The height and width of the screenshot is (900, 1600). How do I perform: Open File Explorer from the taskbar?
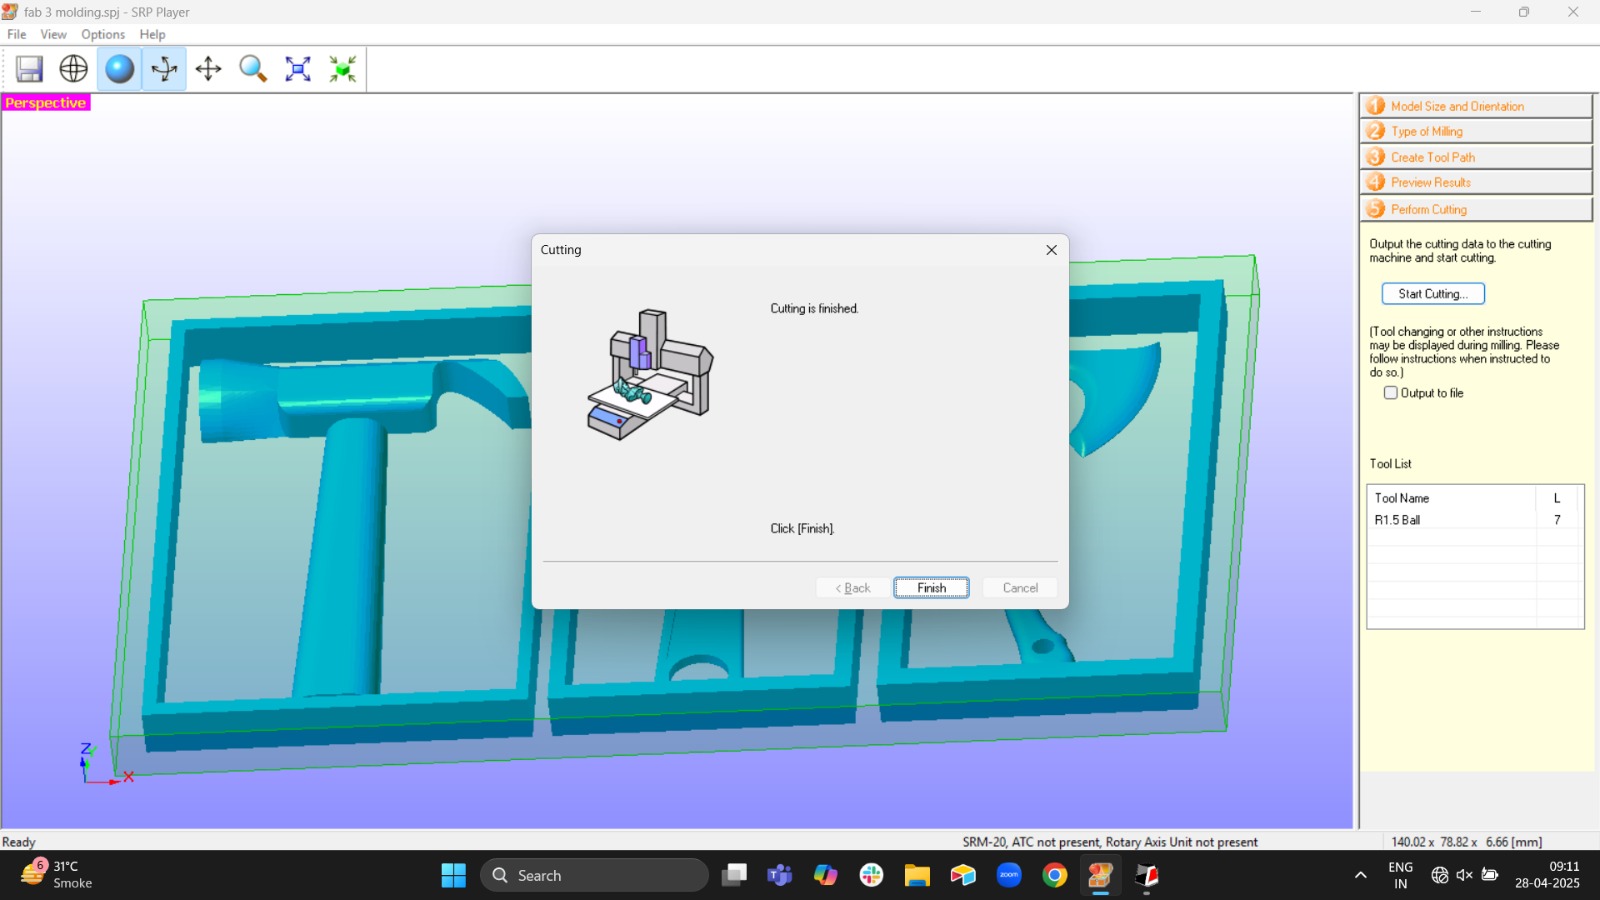point(917,875)
